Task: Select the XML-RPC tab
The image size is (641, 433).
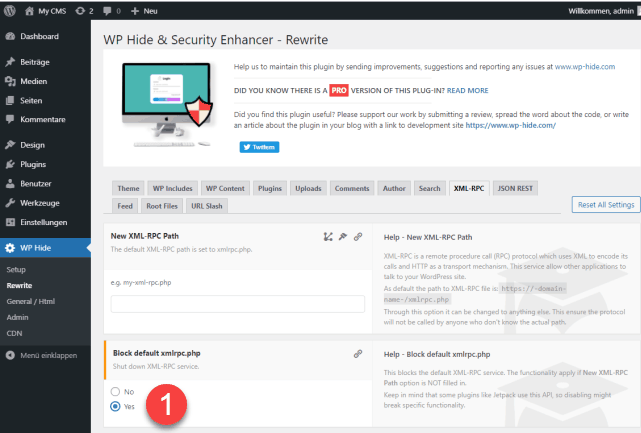Action: (x=469, y=188)
